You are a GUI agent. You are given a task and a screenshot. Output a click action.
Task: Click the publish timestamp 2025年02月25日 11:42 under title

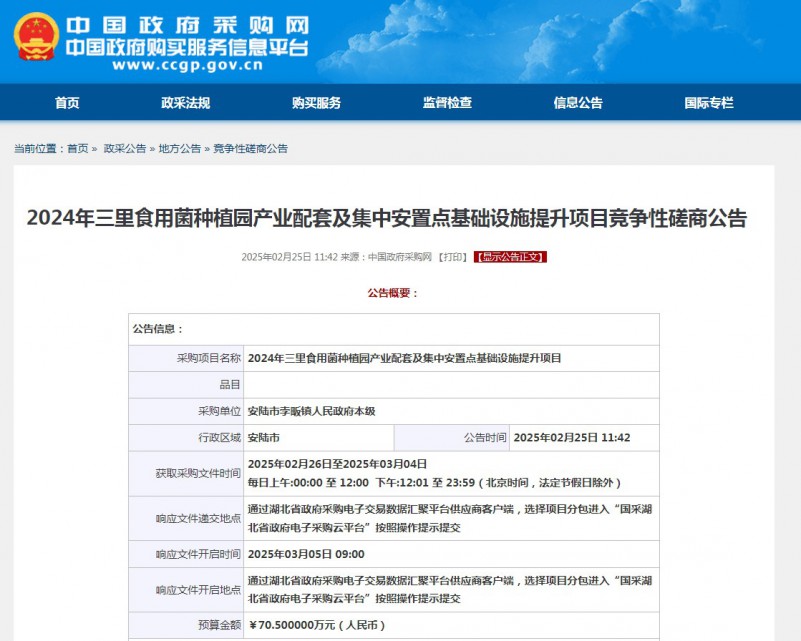tap(289, 257)
